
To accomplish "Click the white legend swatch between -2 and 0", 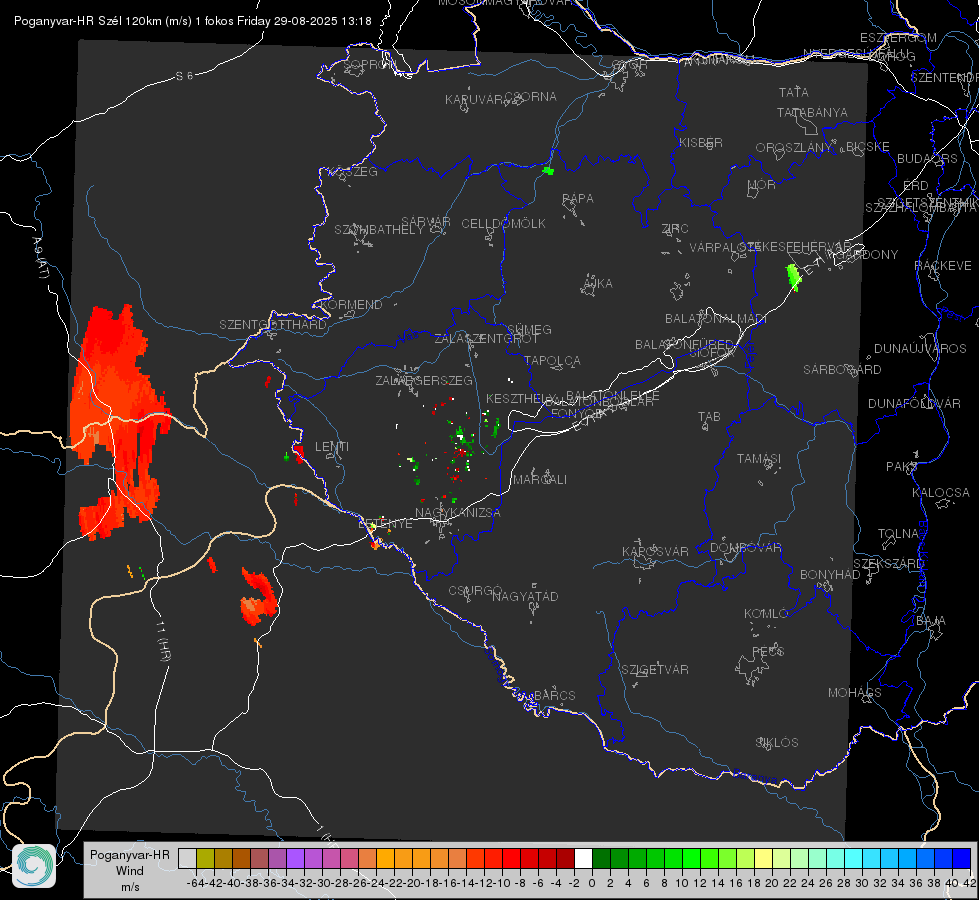I will click(583, 859).
